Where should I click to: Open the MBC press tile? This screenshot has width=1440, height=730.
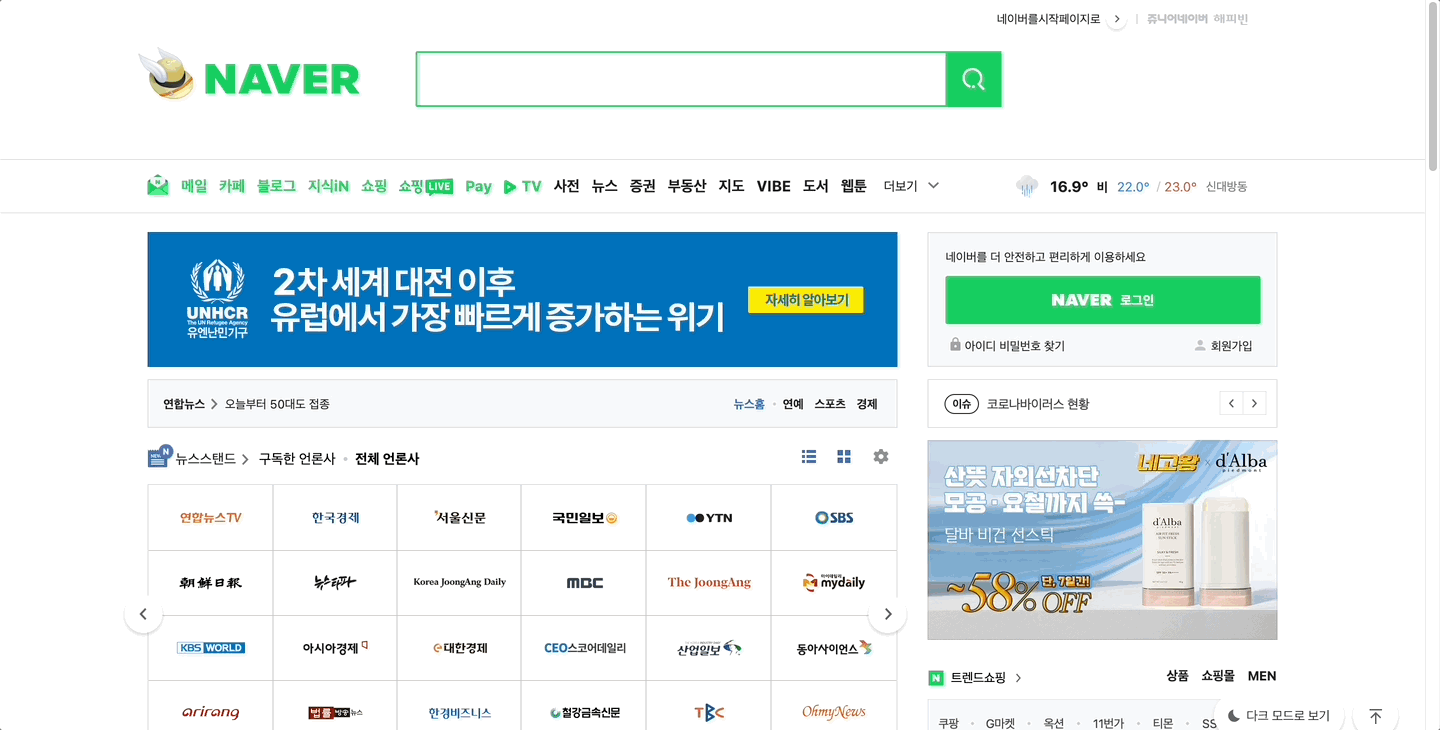pyautogui.click(x=585, y=582)
